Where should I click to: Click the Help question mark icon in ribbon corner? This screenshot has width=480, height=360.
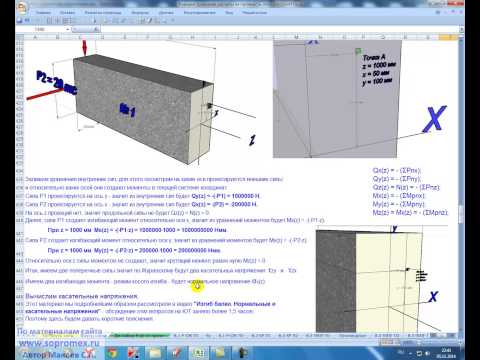(438, 12)
